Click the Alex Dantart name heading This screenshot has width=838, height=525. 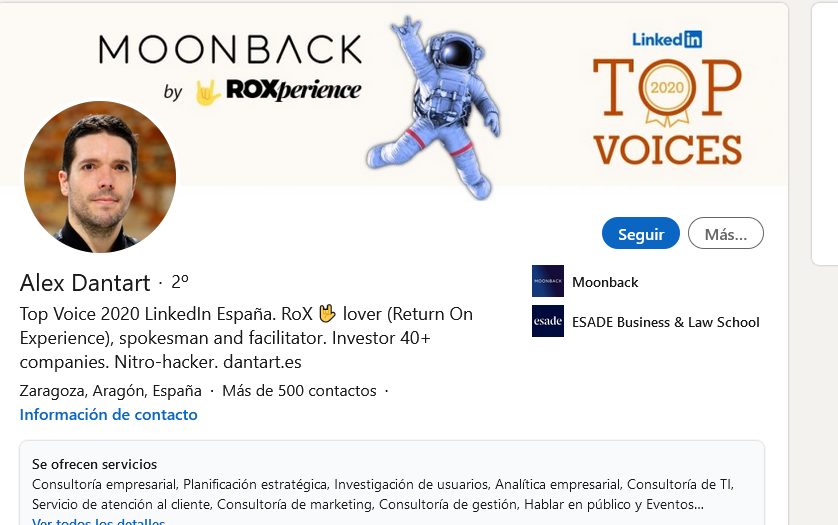[85, 283]
